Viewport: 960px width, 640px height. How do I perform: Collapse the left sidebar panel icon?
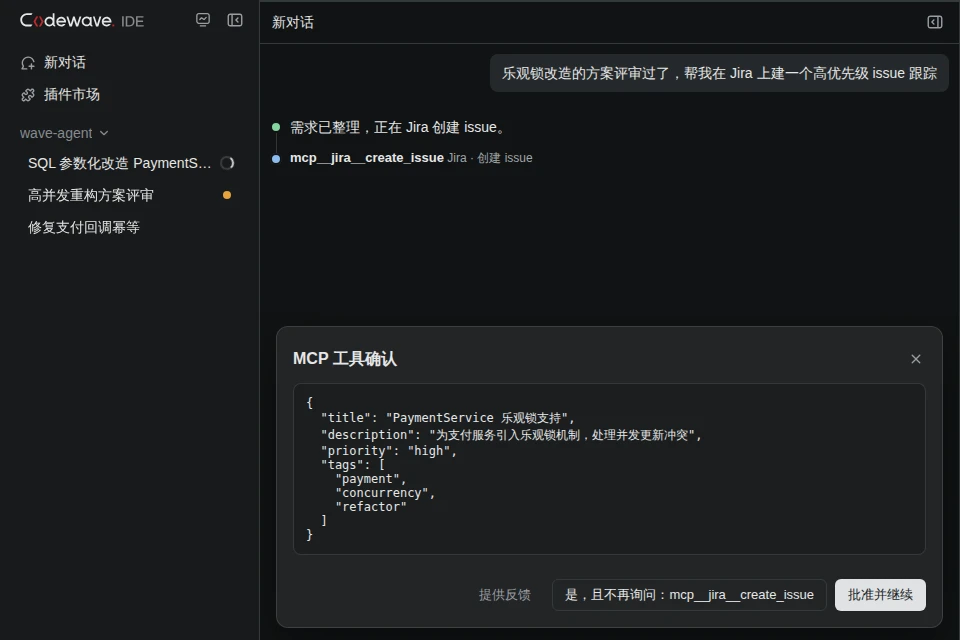pyautogui.click(x=235, y=20)
